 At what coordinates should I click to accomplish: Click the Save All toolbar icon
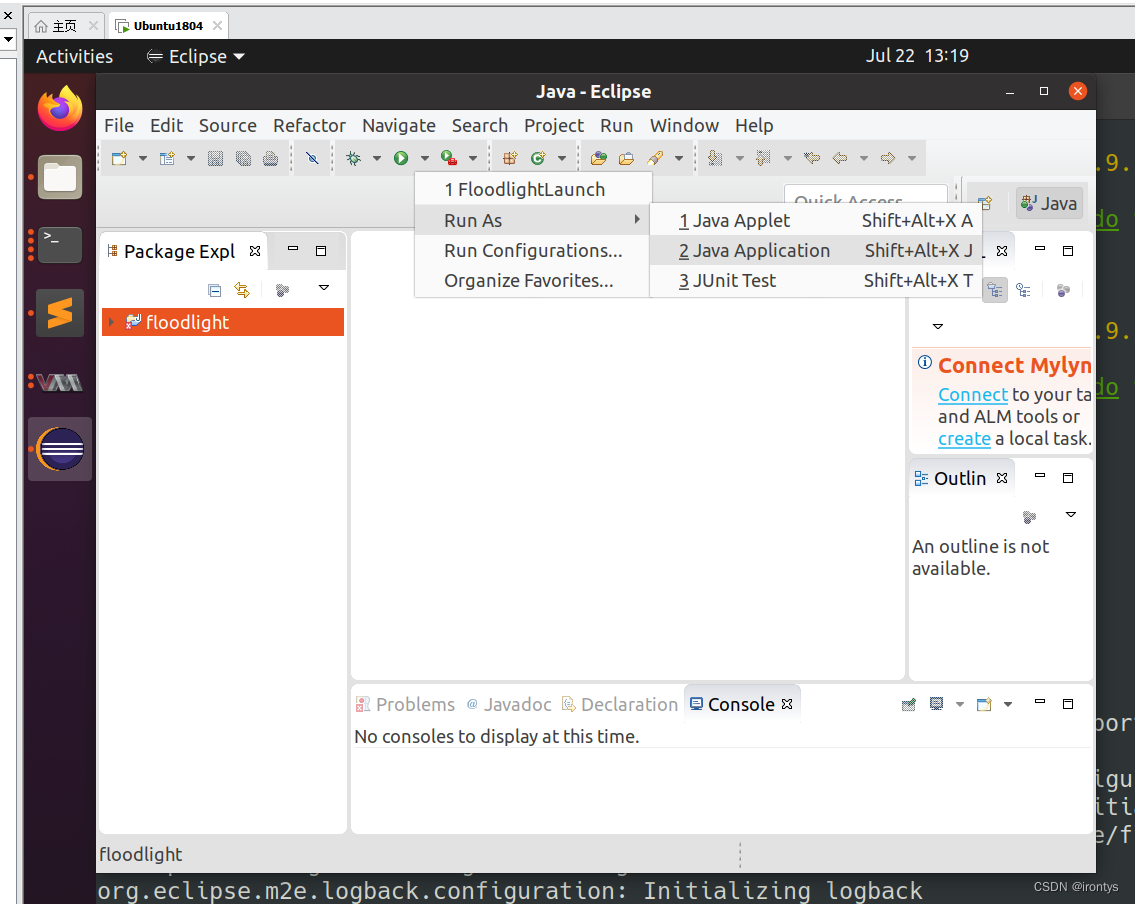[243, 158]
